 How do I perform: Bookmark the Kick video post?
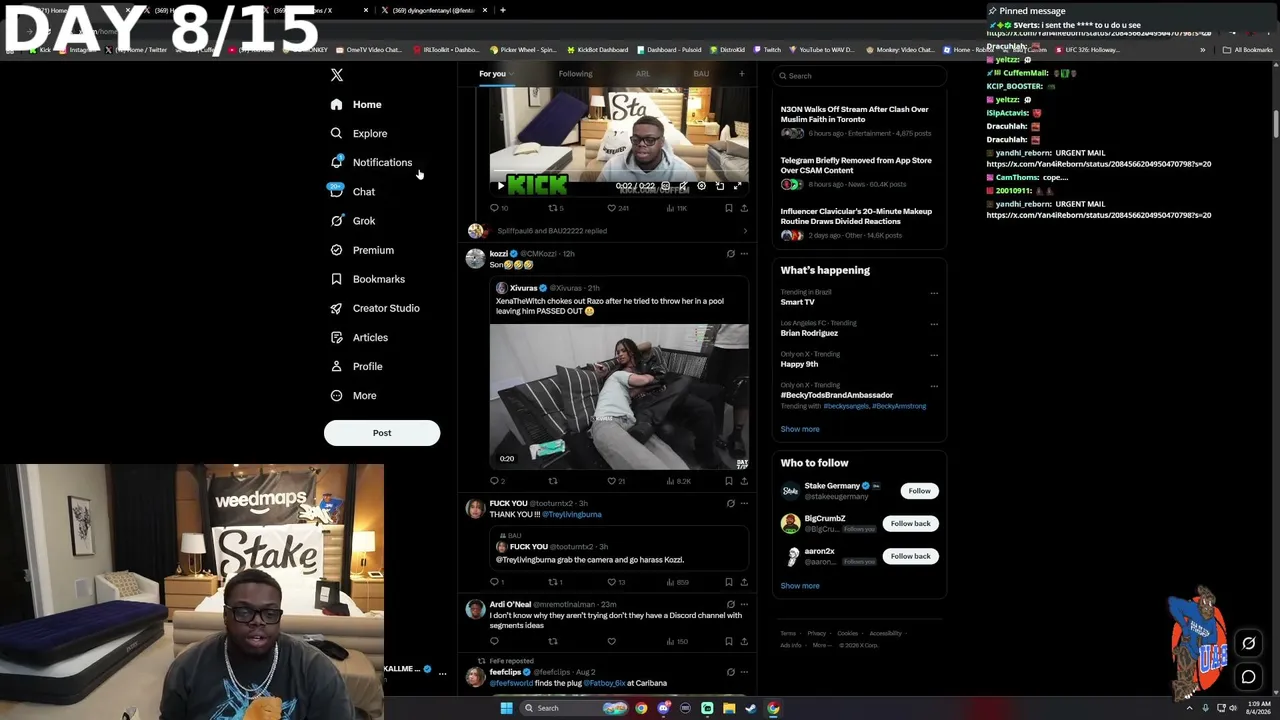tap(729, 208)
